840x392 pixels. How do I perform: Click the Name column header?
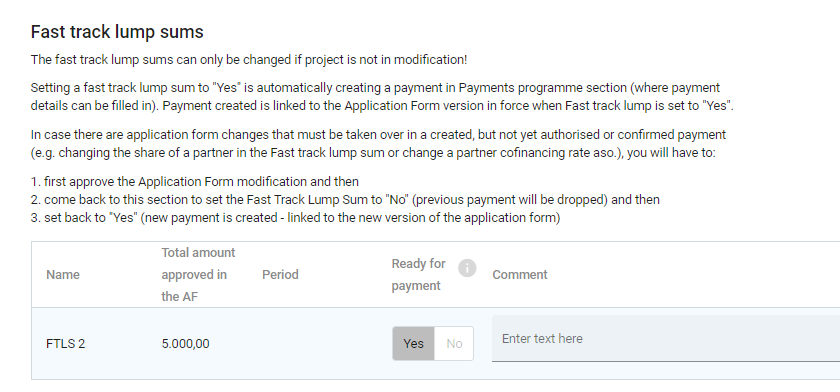[x=63, y=275]
